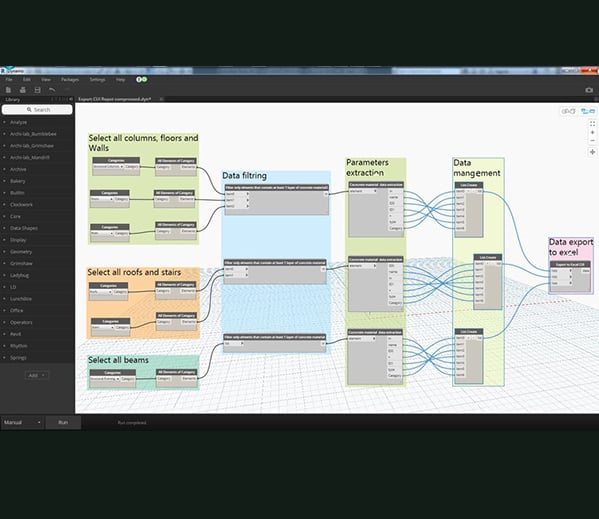Toggle the green notification pill in the menu bar
The width and height of the screenshot is (599, 519).
click(142, 79)
